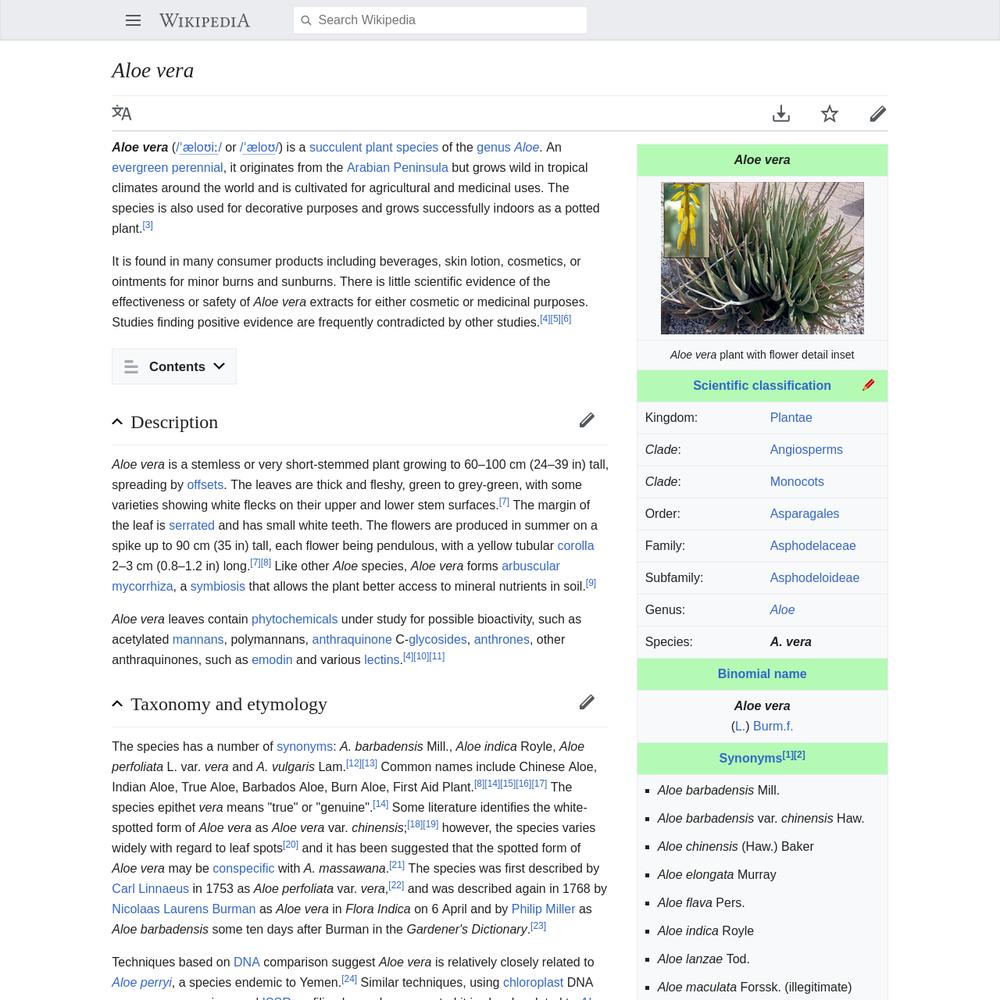Image resolution: width=1000 pixels, height=1000 pixels.
Task: Follow the Arabian Peninsula link
Action: [x=397, y=168]
